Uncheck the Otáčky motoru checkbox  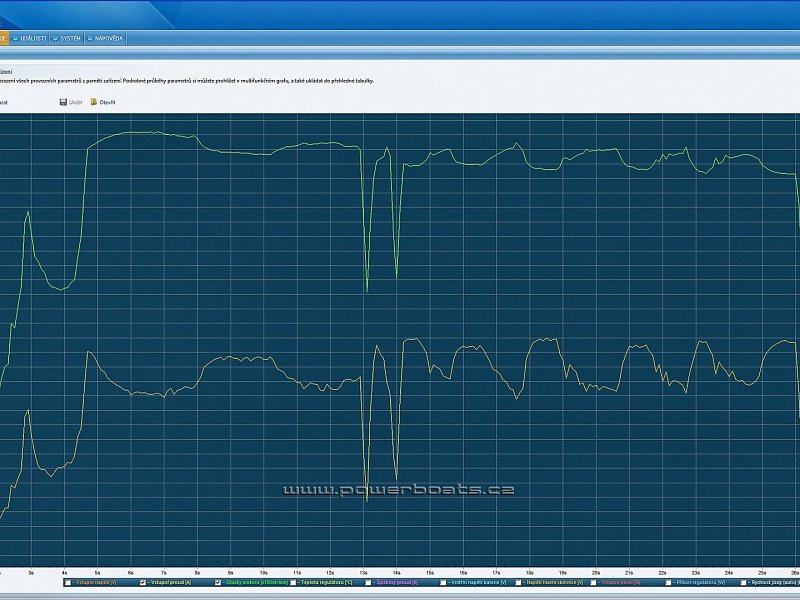pyautogui.click(x=218, y=582)
